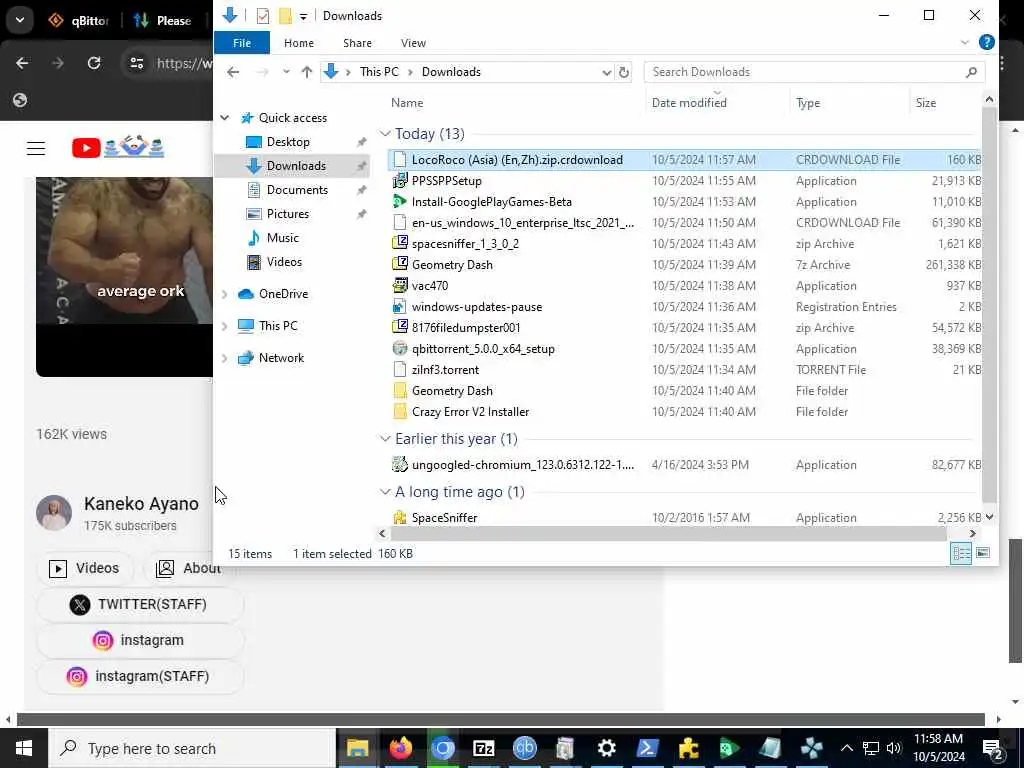Select the en-us_windows_10_enterprise_ltsc crdownload file

(x=522, y=223)
